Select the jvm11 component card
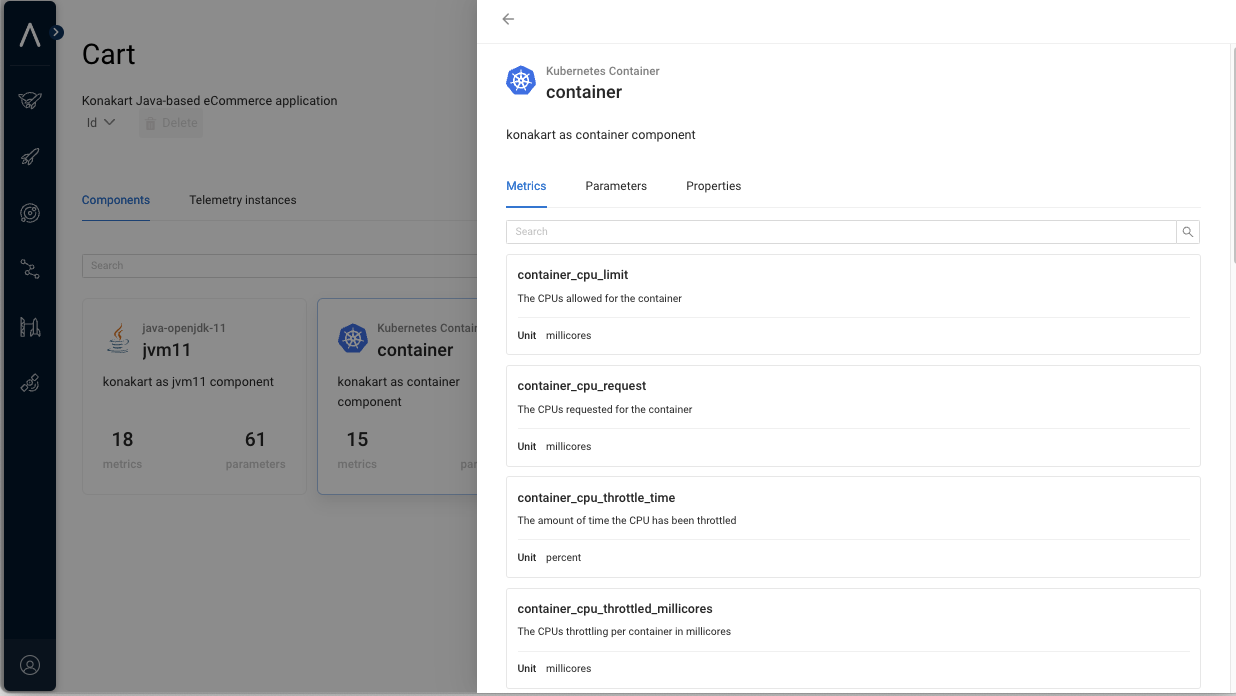 pyautogui.click(x=194, y=396)
